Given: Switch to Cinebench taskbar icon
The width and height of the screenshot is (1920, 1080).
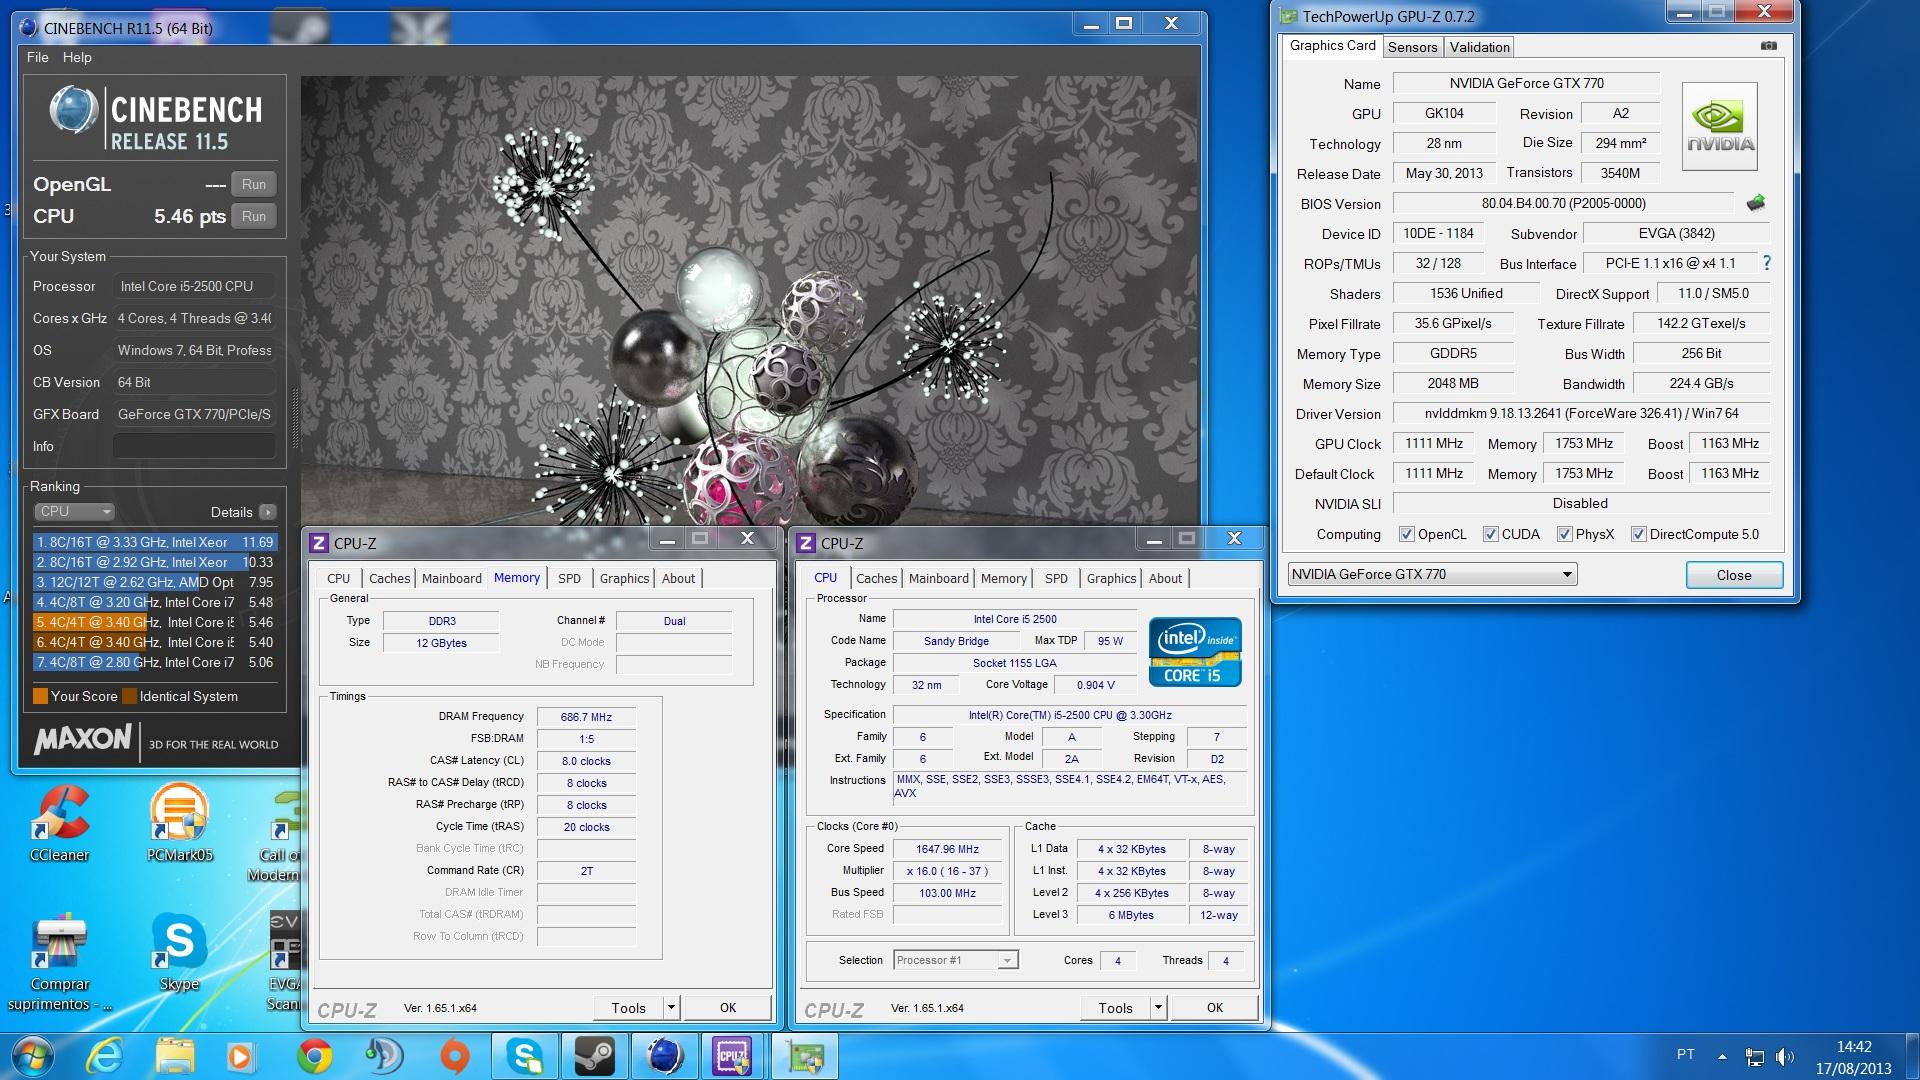Looking at the screenshot, I should point(664,1057).
